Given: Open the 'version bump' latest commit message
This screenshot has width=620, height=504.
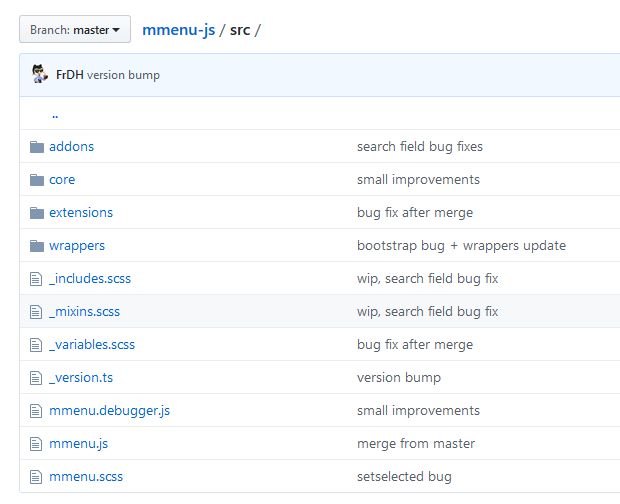Looking at the screenshot, I should [x=123, y=75].
